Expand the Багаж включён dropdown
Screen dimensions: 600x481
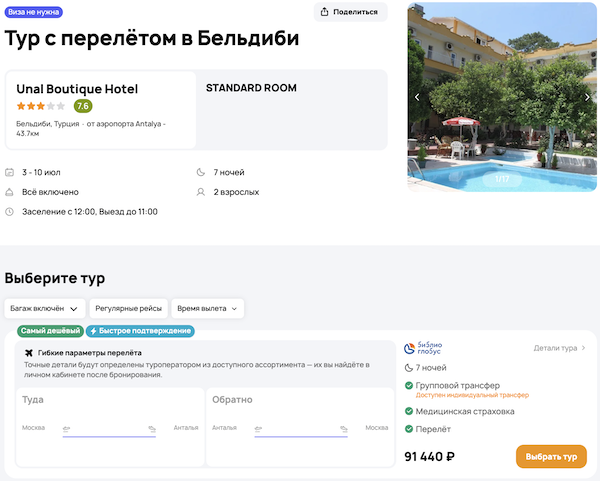click(44, 309)
